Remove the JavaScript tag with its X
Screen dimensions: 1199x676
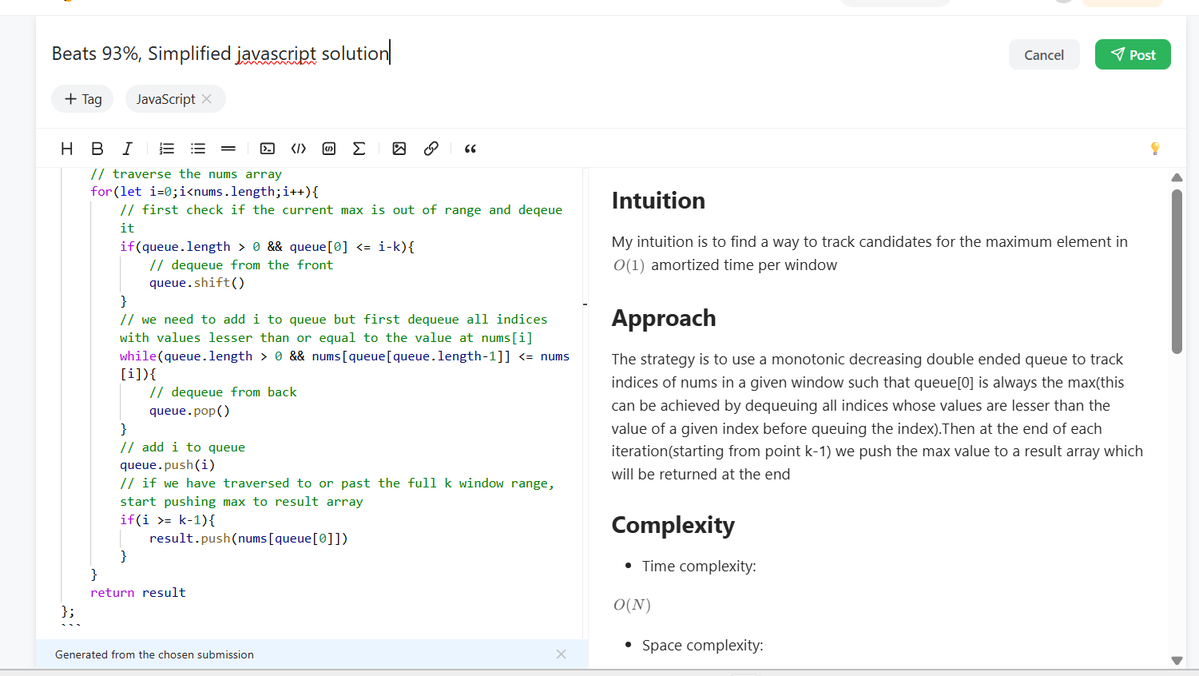[206, 99]
